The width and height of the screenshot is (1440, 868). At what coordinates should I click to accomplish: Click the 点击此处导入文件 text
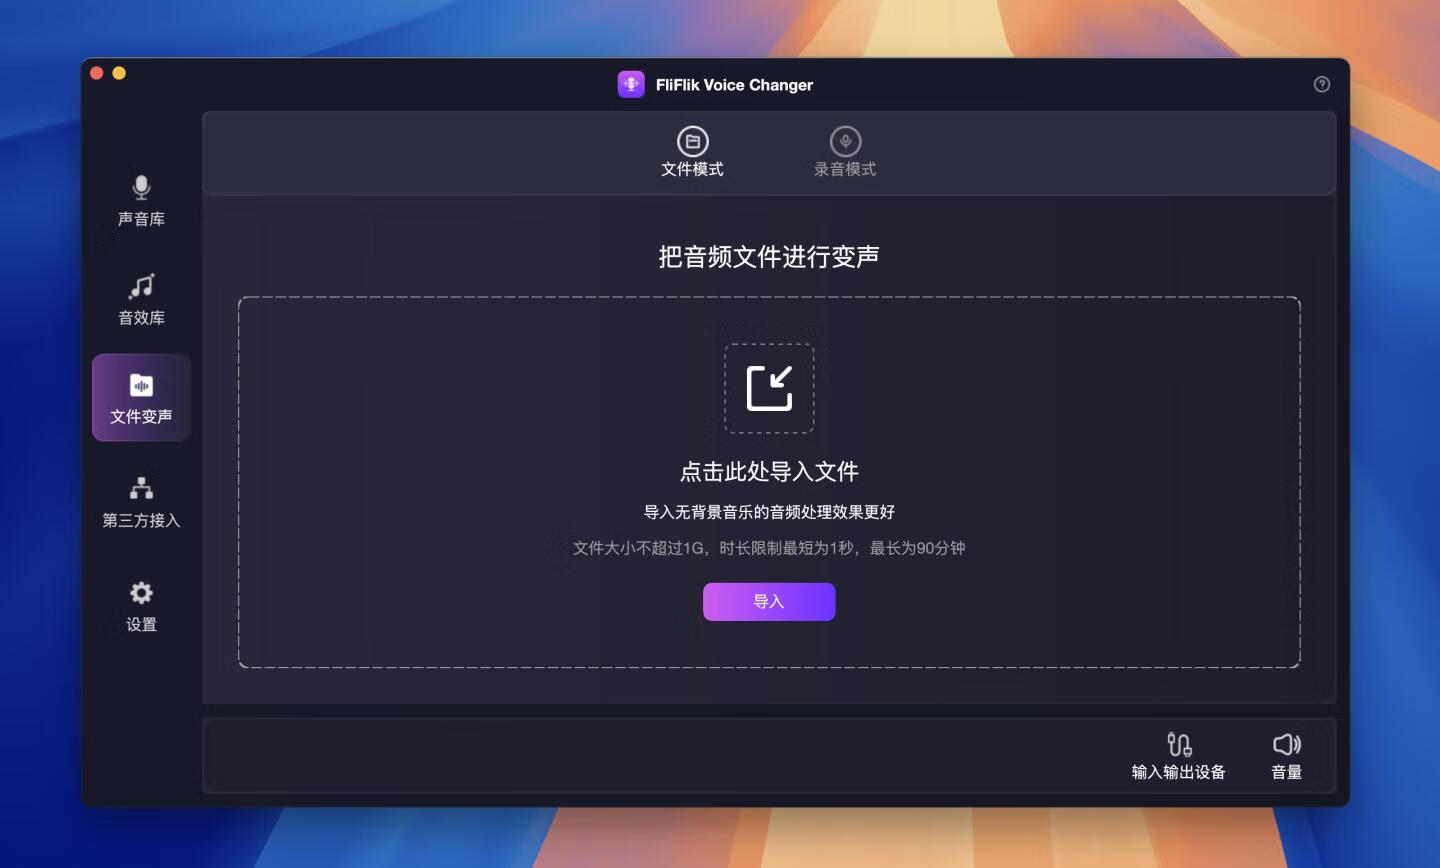[x=769, y=472]
